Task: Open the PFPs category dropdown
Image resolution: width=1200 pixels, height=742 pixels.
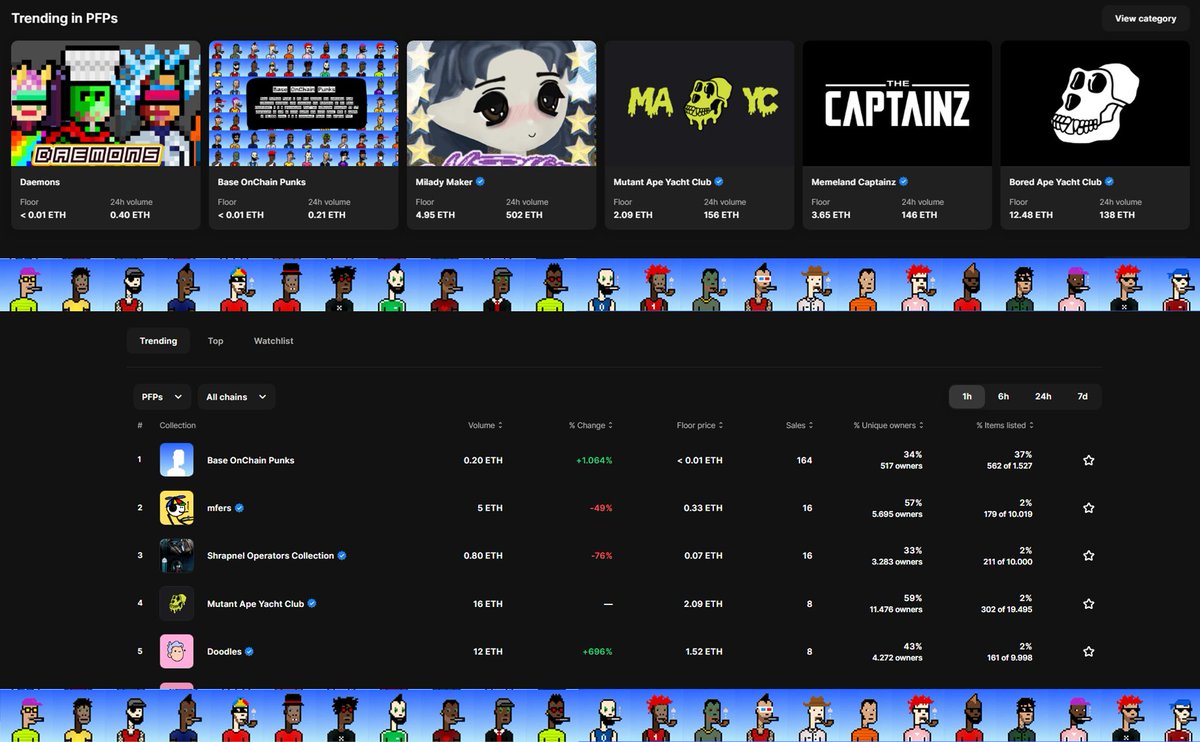Action: coord(162,397)
